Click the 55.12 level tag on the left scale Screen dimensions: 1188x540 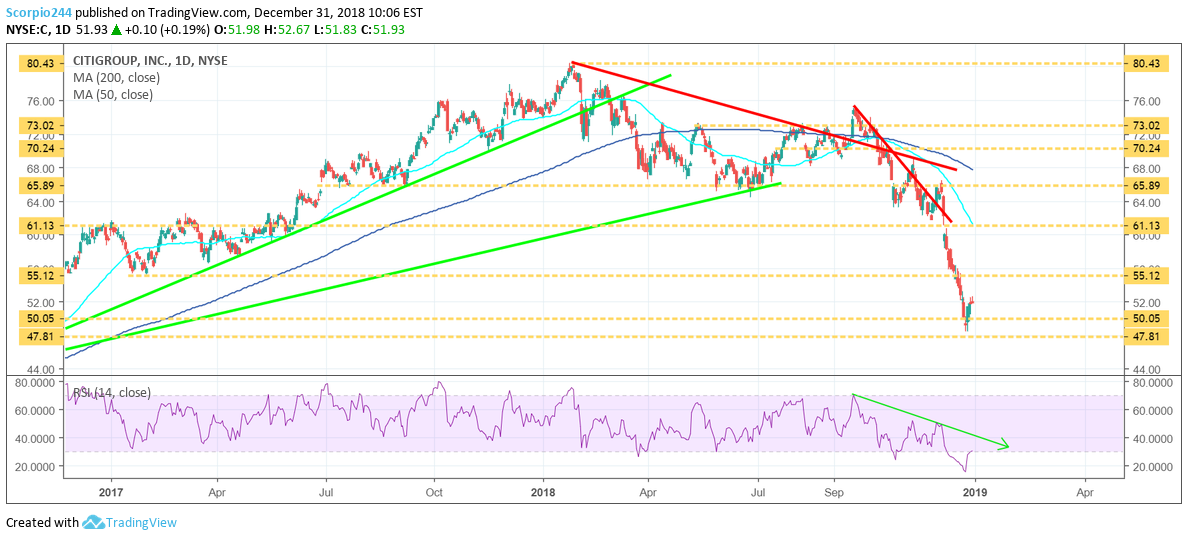click(42, 275)
